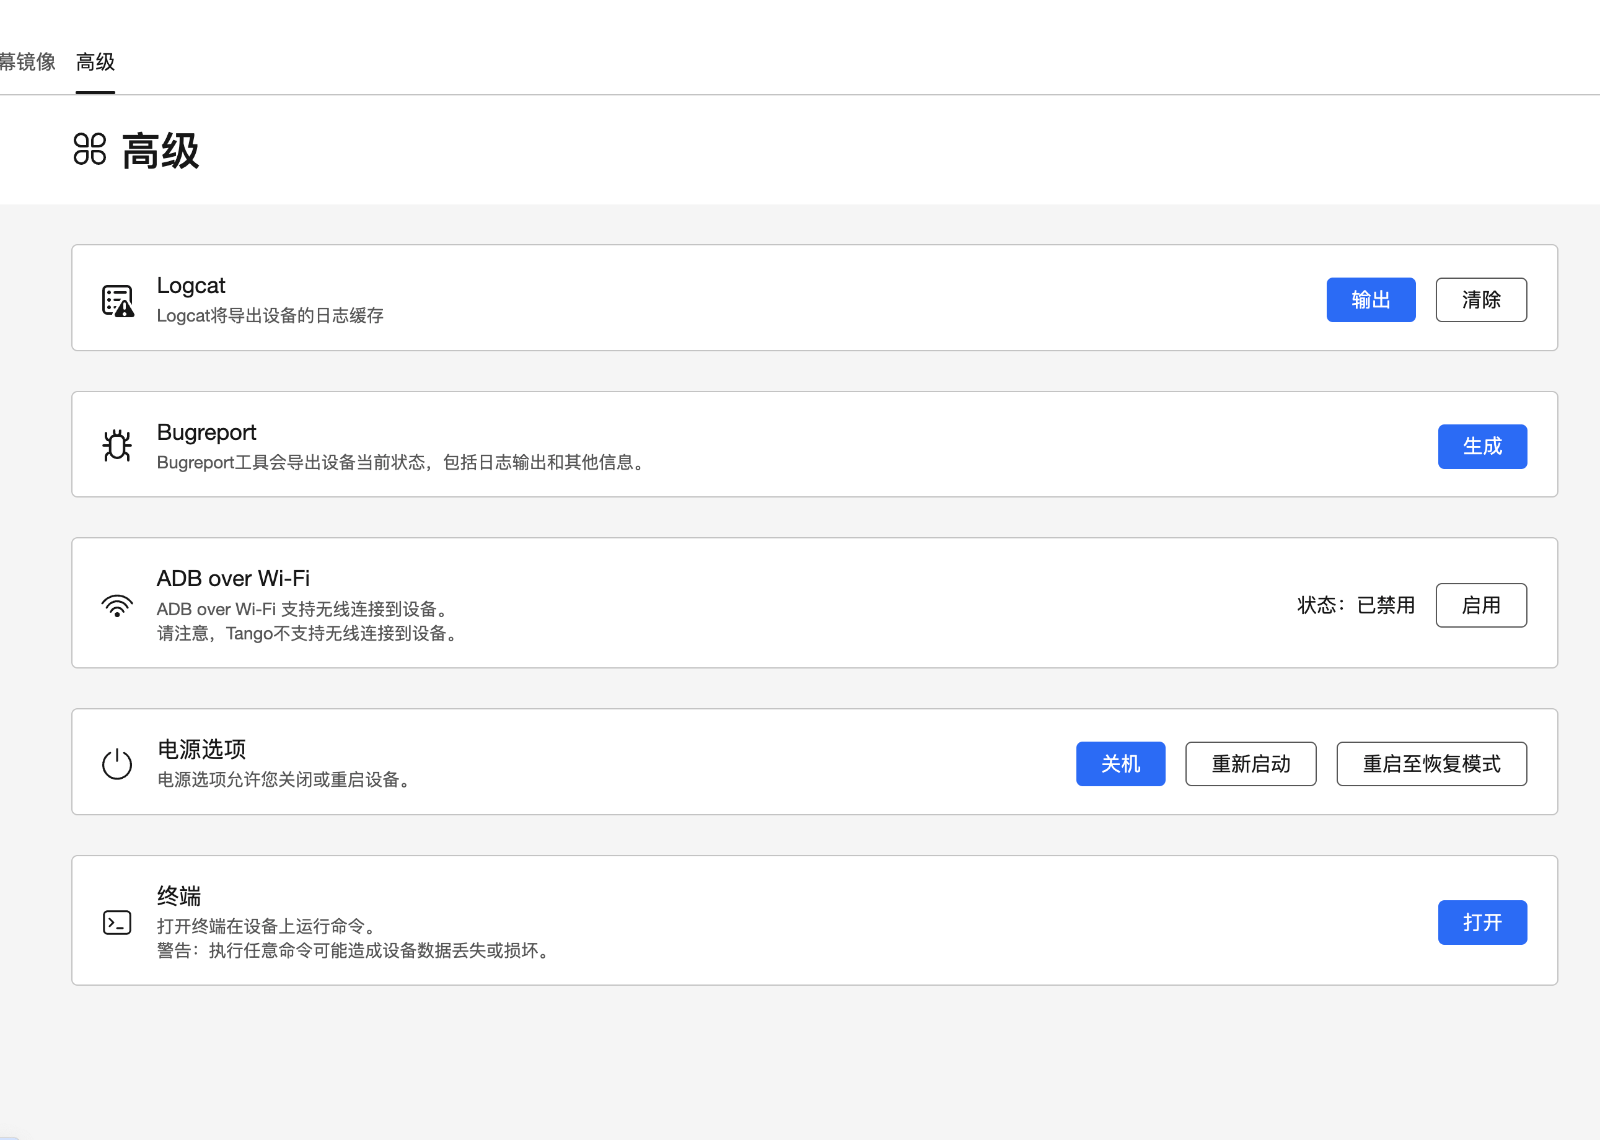The image size is (1600, 1140).
Task: Shut down device with 关机 button
Action: pyautogui.click(x=1120, y=764)
